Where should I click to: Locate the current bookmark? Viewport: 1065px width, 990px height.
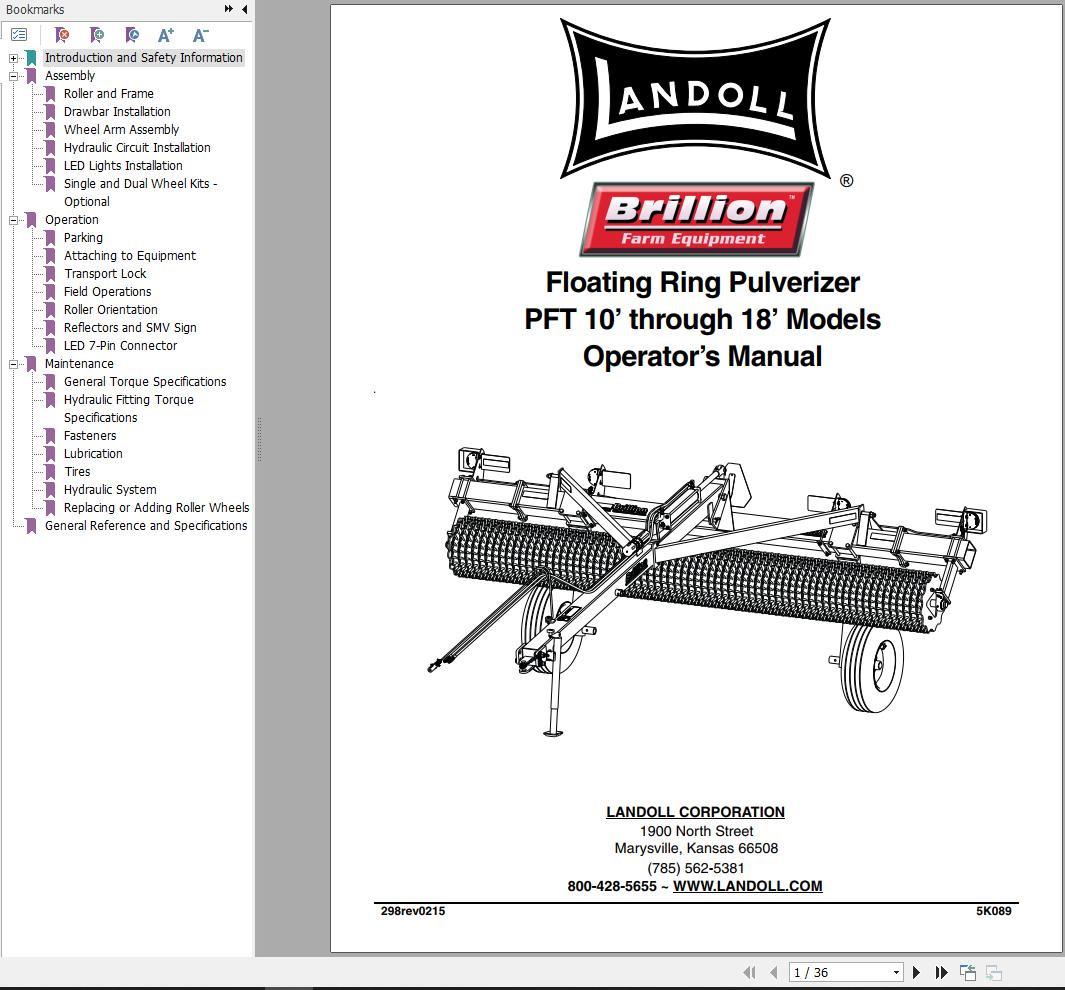pos(131,34)
